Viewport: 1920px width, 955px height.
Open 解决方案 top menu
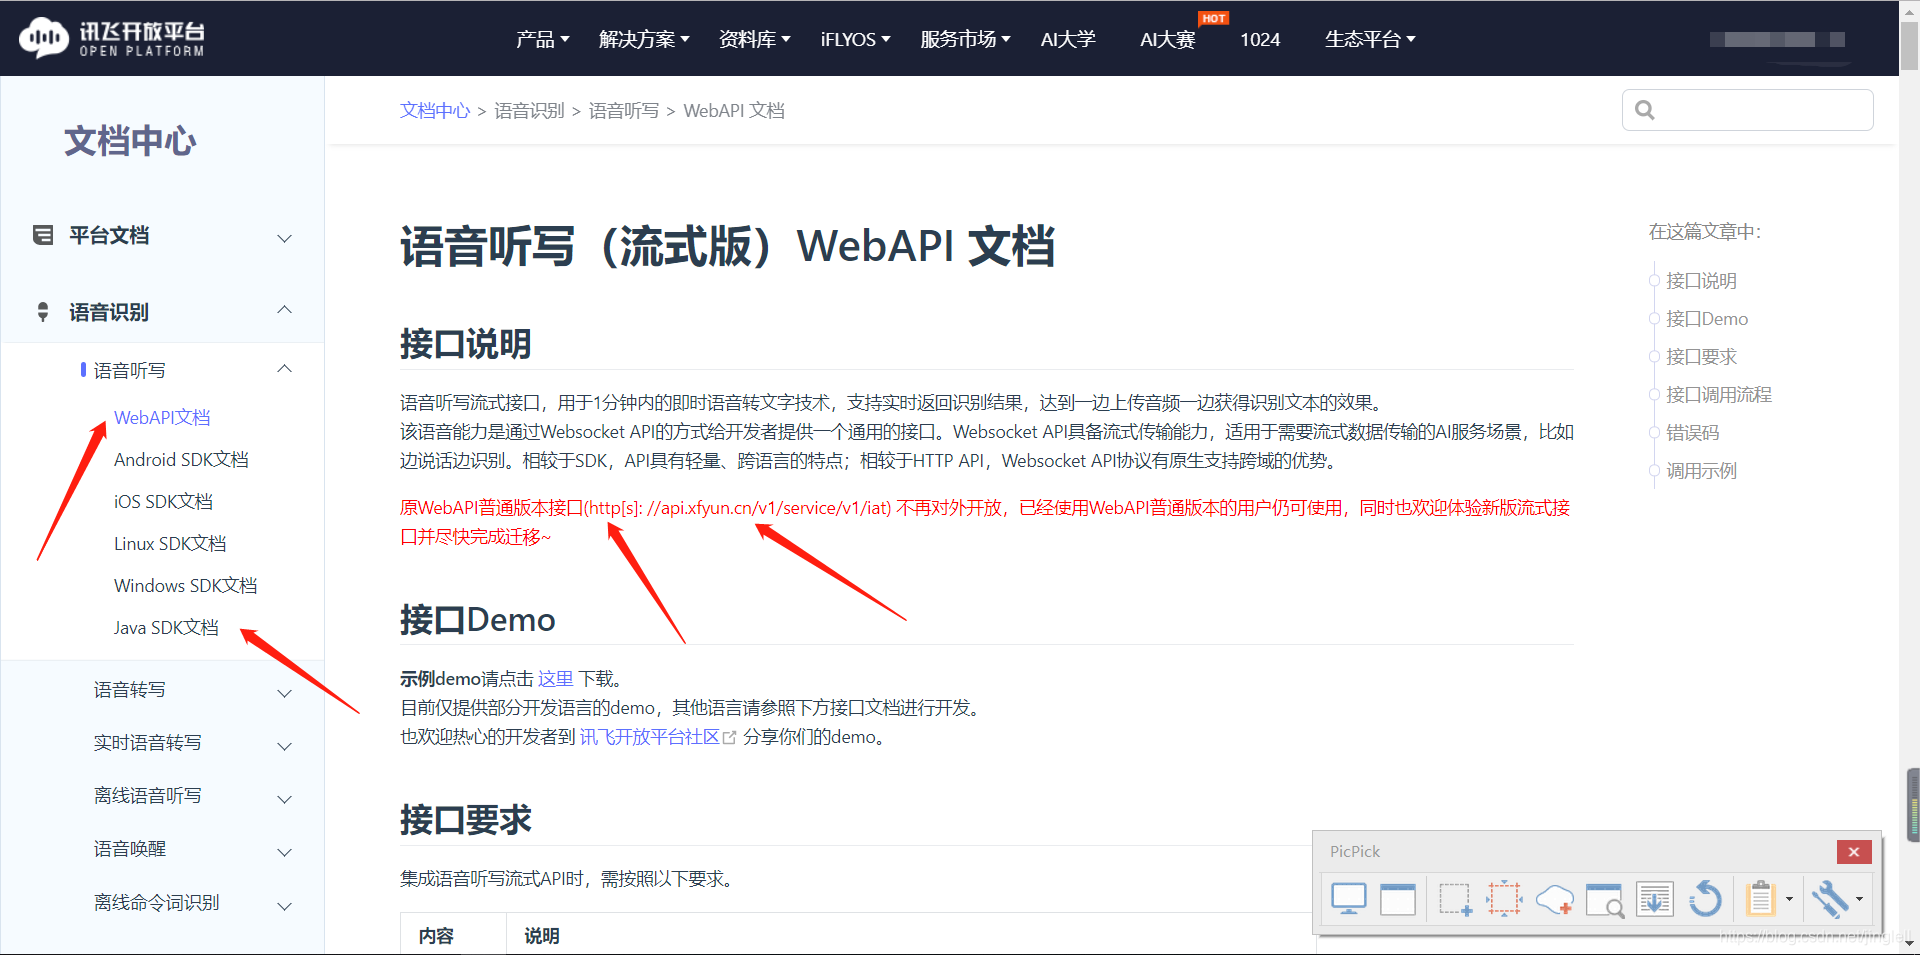coord(644,39)
